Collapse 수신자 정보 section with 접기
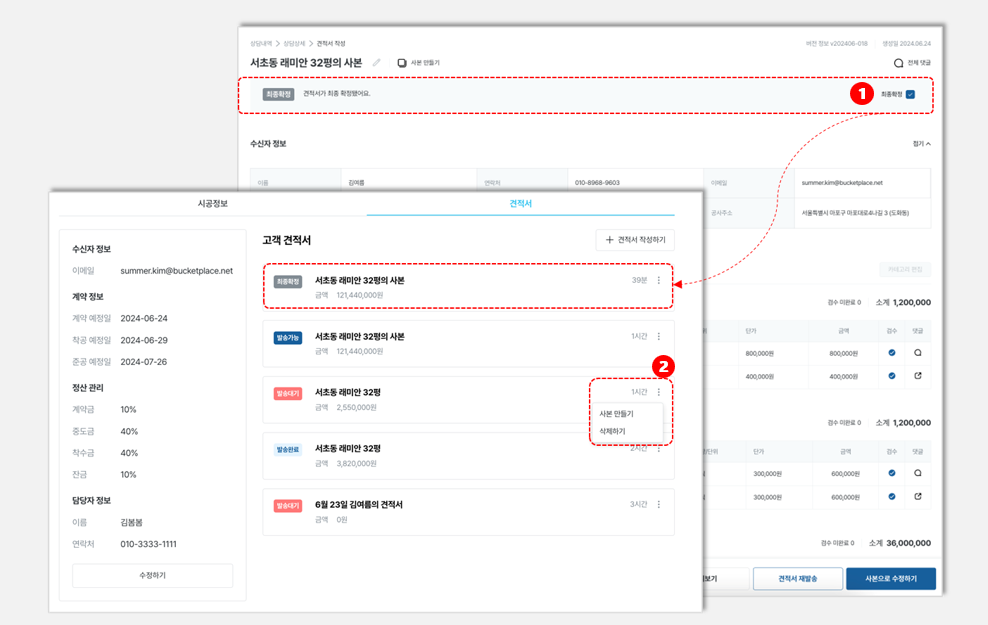The width and height of the screenshot is (988, 625). point(921,144)
